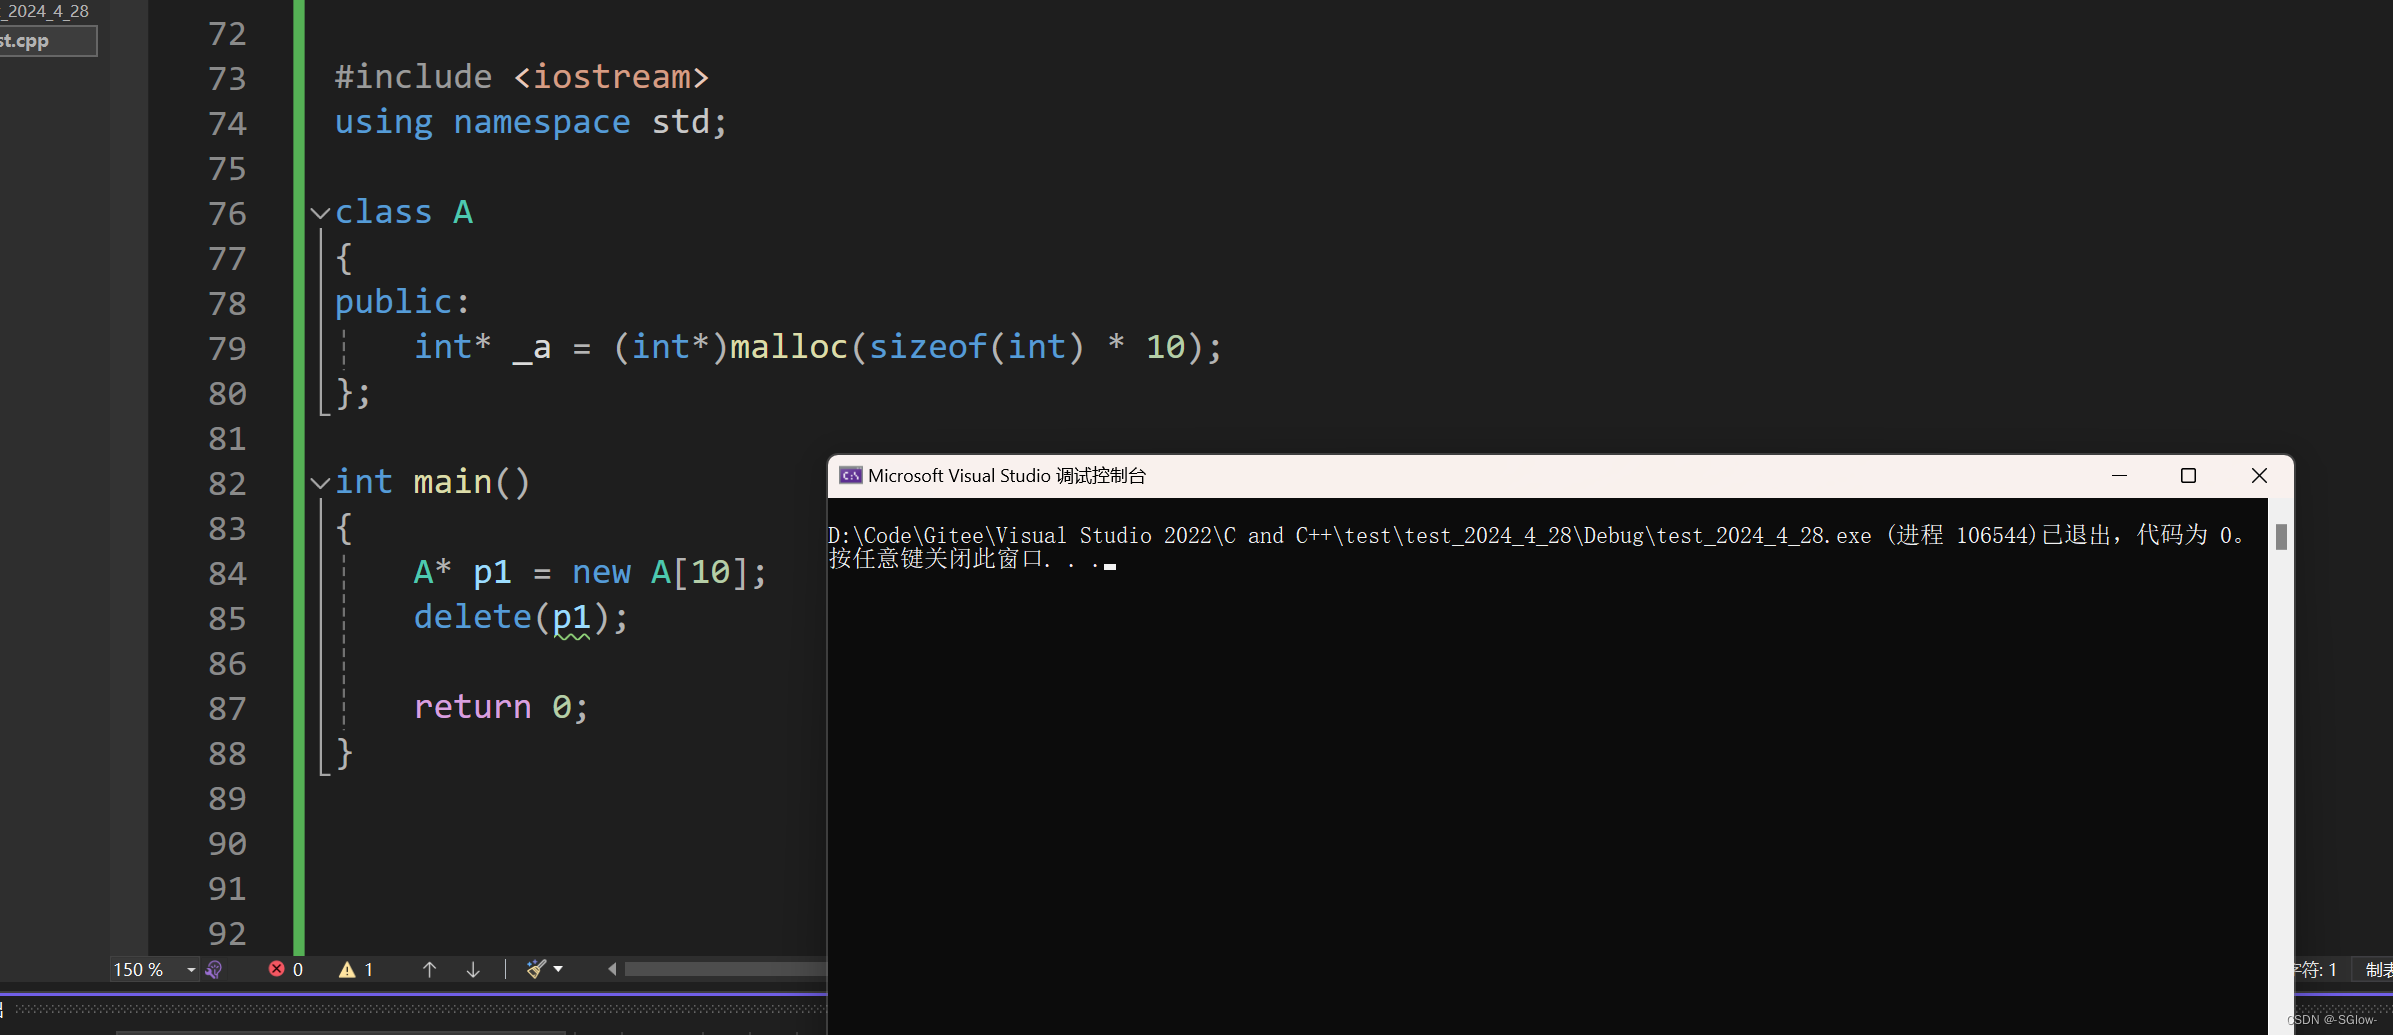Click the 'sizeof' keyword in line 79
Screen dimensions: 2393x1035
[x=928, y=347]
